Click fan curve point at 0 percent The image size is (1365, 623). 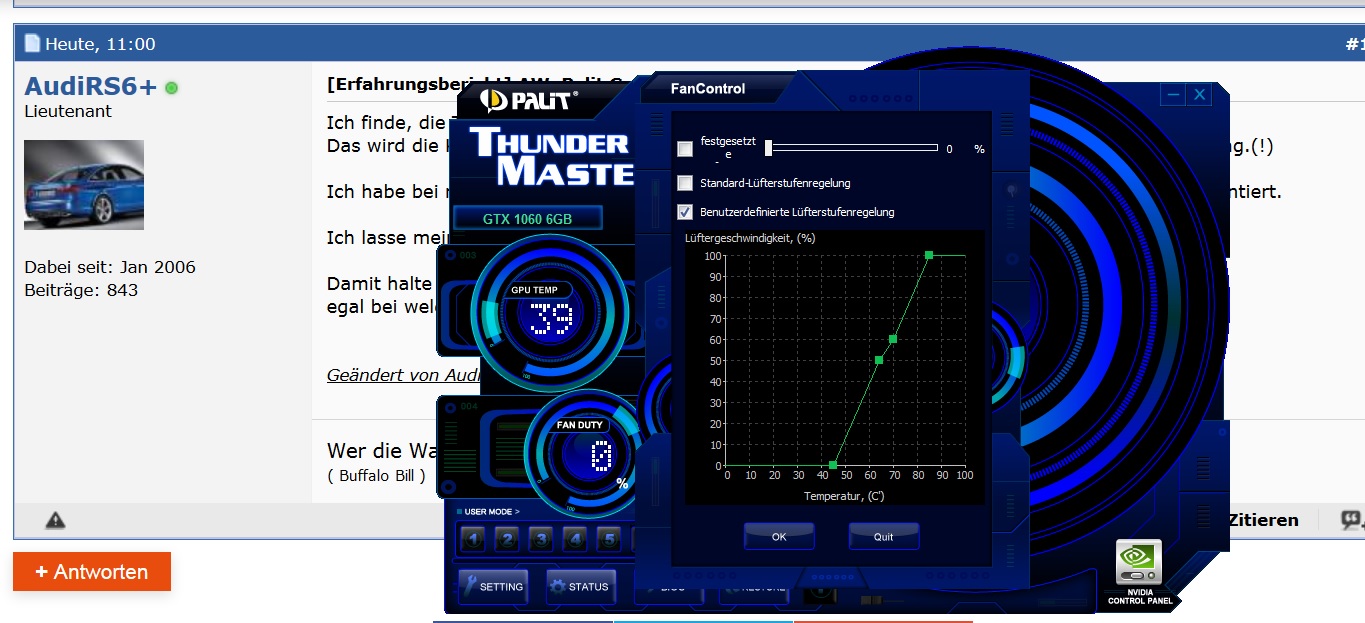pyautogui.click(x=833, y=465)
